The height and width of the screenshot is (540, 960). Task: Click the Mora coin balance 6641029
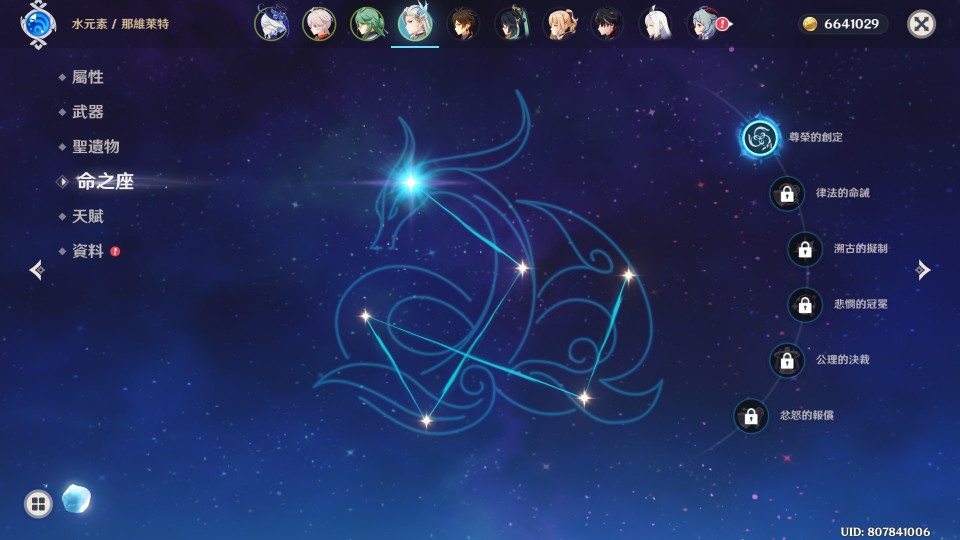(842, 24)
